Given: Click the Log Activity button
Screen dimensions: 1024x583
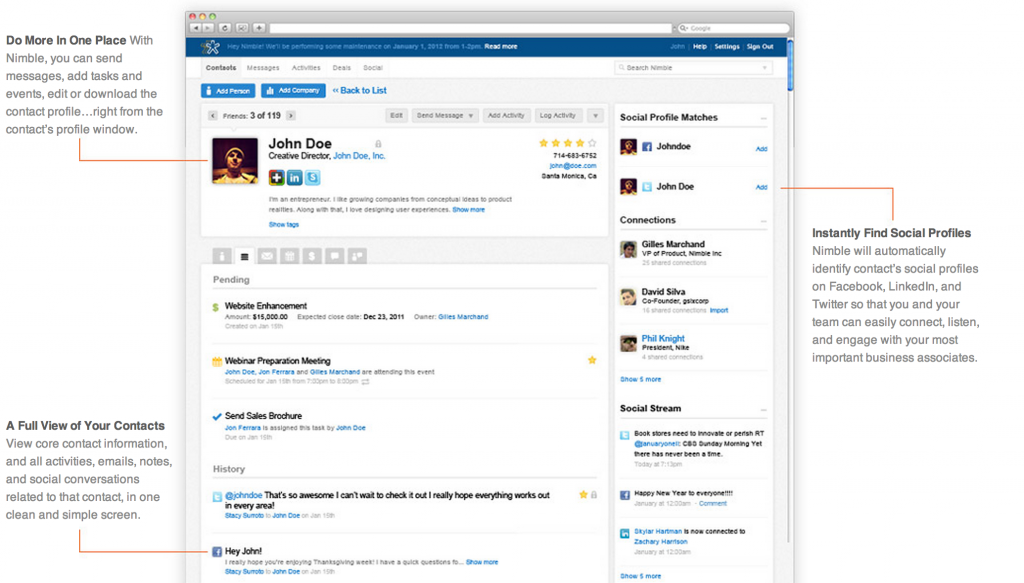Looking at the screenshot, I should (558, 116).
